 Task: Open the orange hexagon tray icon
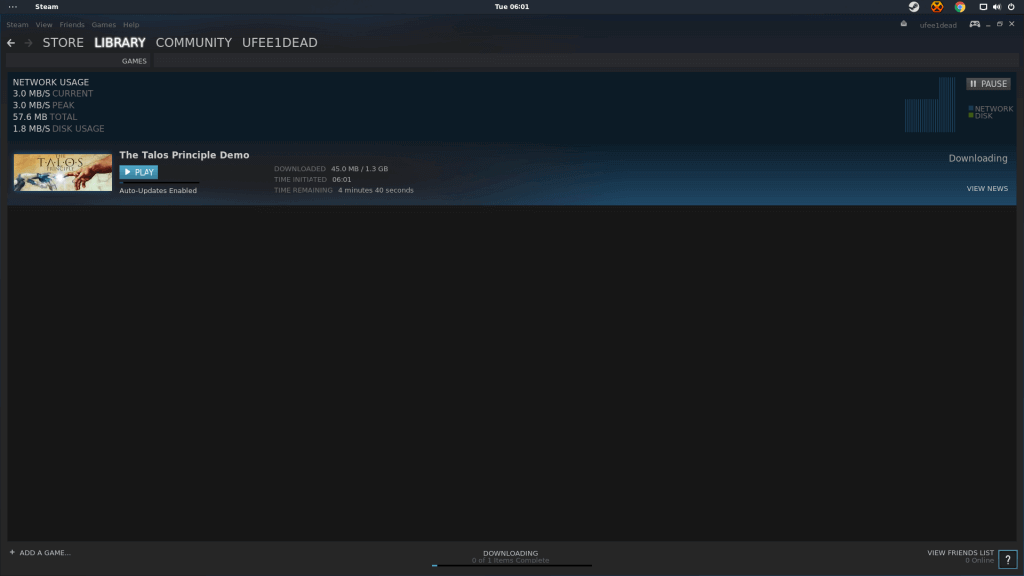pyautogui.click(x=937, y=7)
